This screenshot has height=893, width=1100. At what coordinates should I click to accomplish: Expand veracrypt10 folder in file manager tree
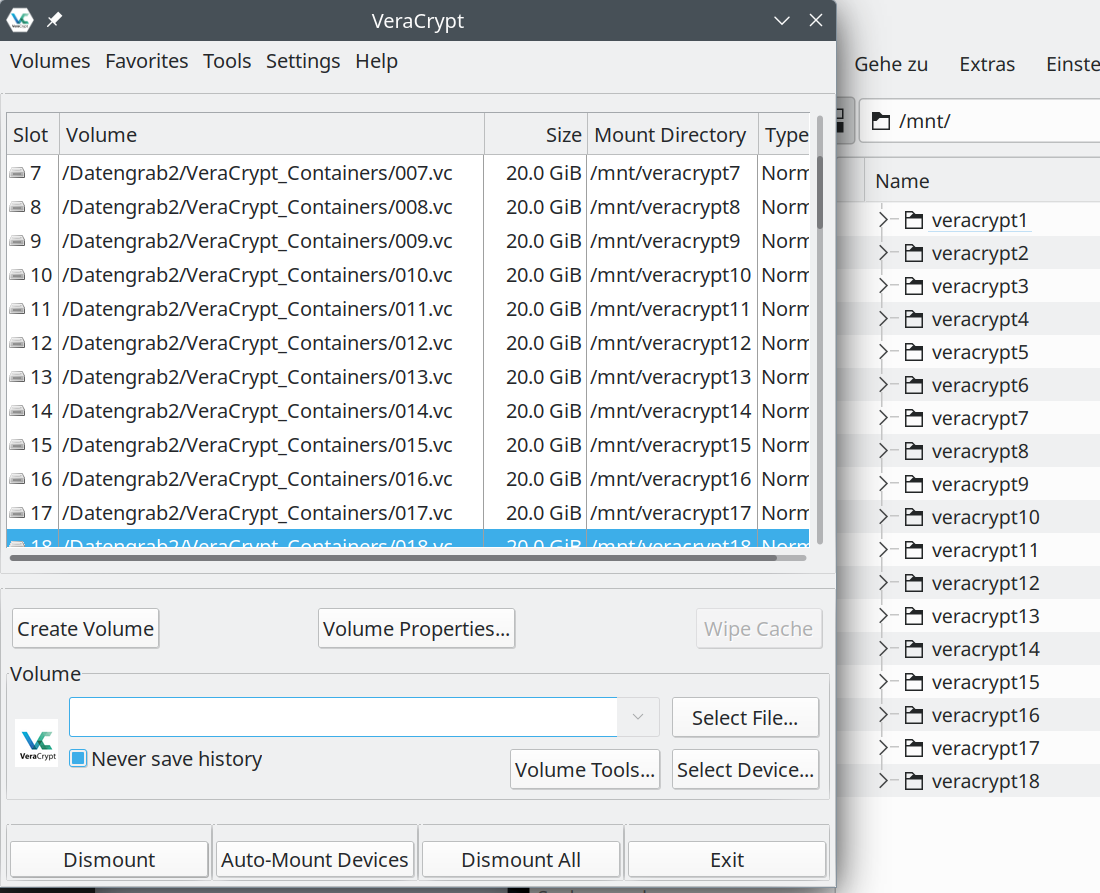click(x=883, y=517)
